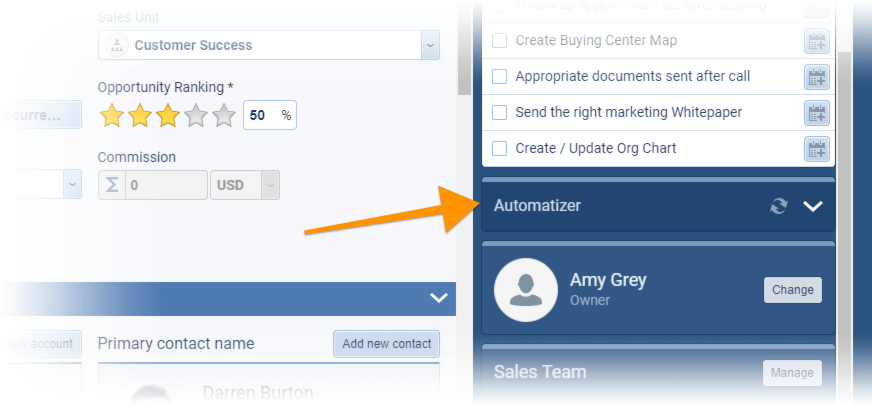Open the dropdown left of Commission field
The height and width of the screenshot is (406, 872).
click(72, 184)
